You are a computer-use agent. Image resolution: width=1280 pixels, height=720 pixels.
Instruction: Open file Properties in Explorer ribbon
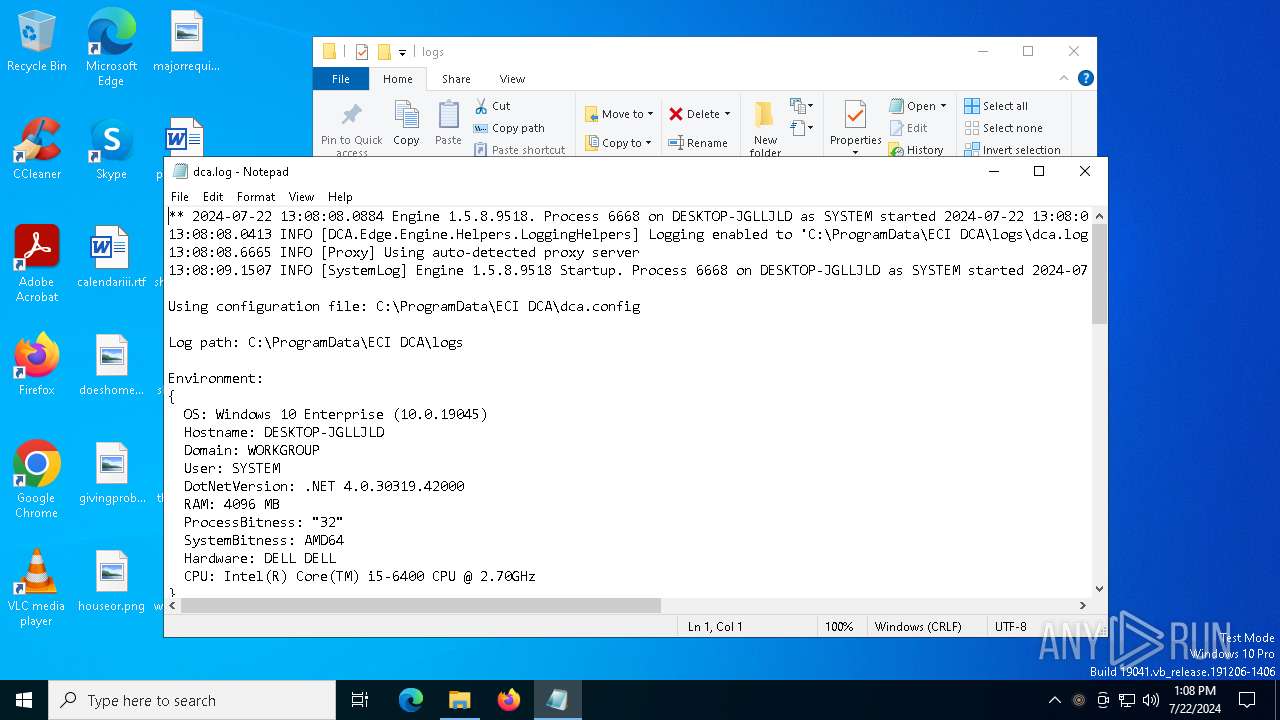tap(855, 122)
